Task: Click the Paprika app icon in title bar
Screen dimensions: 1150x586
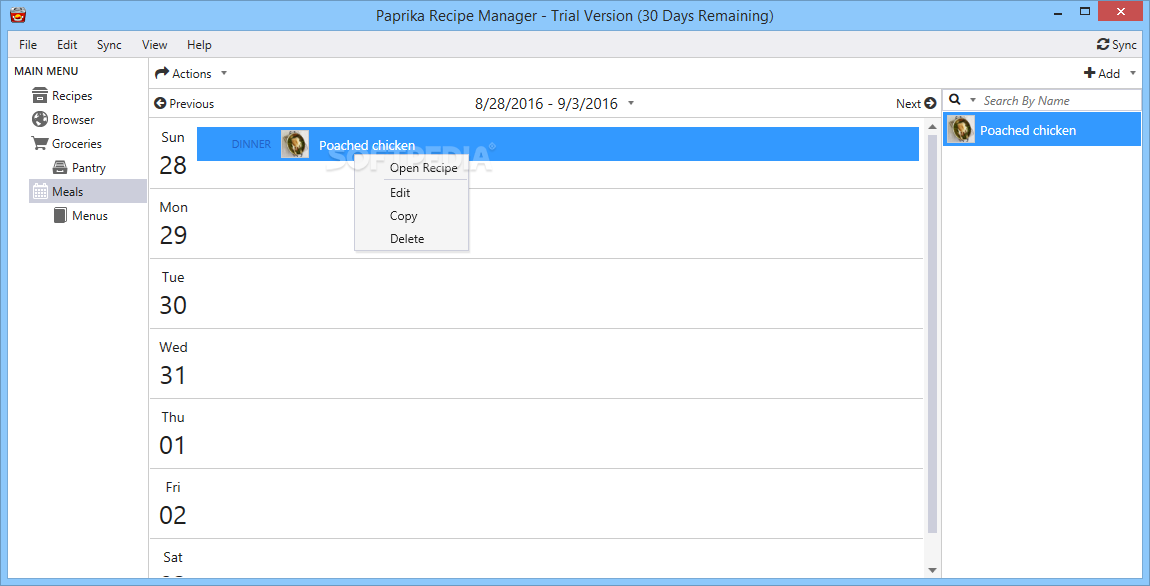Action: [18, 14]
